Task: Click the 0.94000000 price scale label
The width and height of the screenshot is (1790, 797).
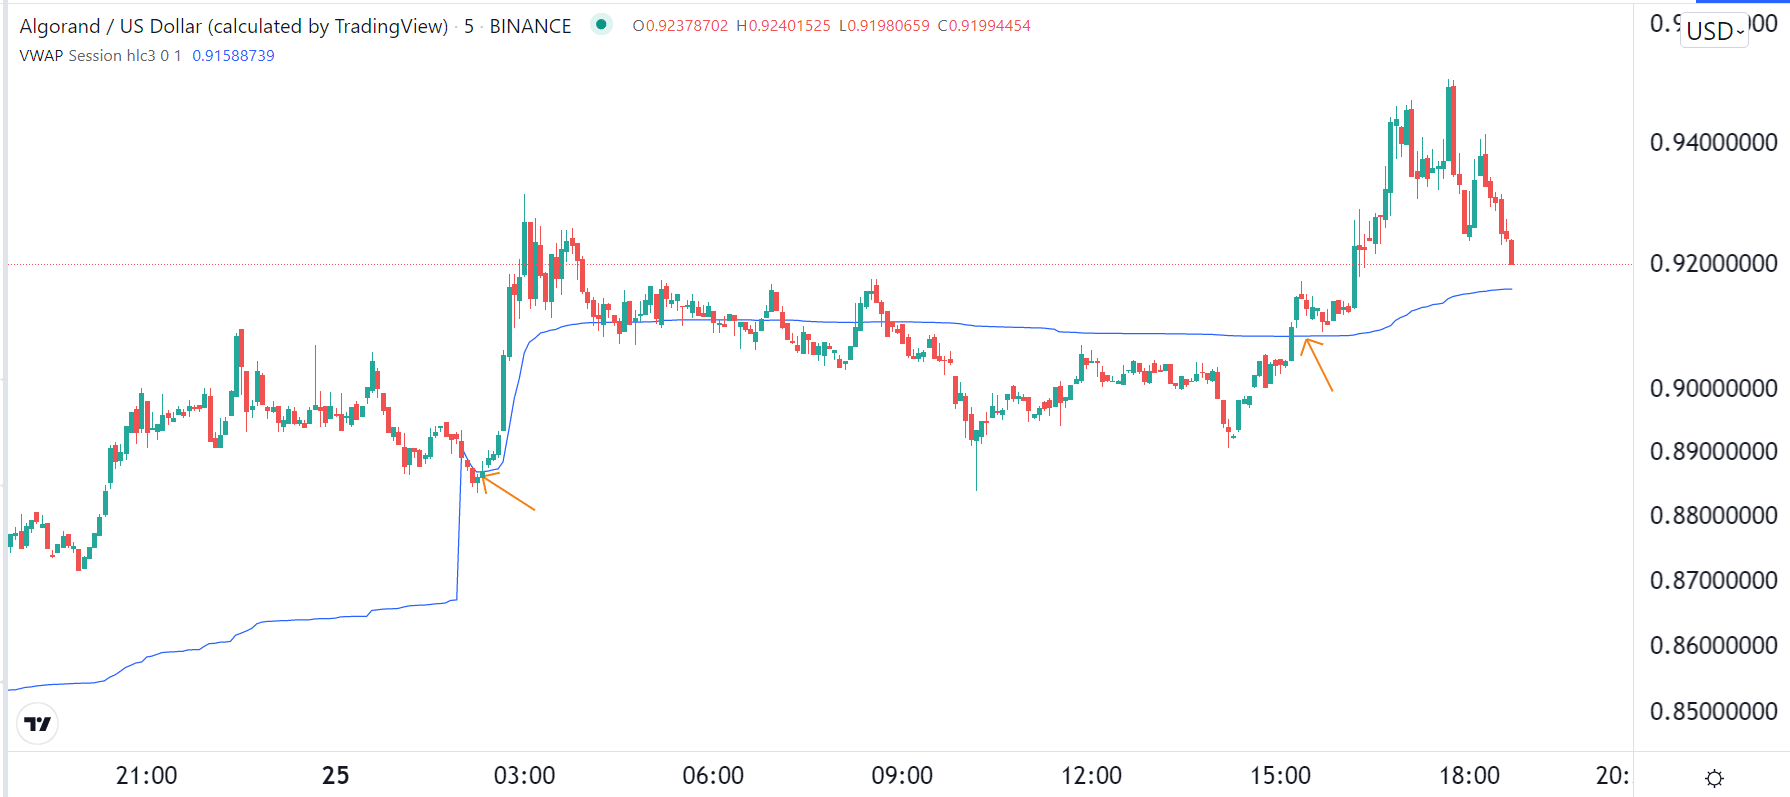Action: point(1713,143)
